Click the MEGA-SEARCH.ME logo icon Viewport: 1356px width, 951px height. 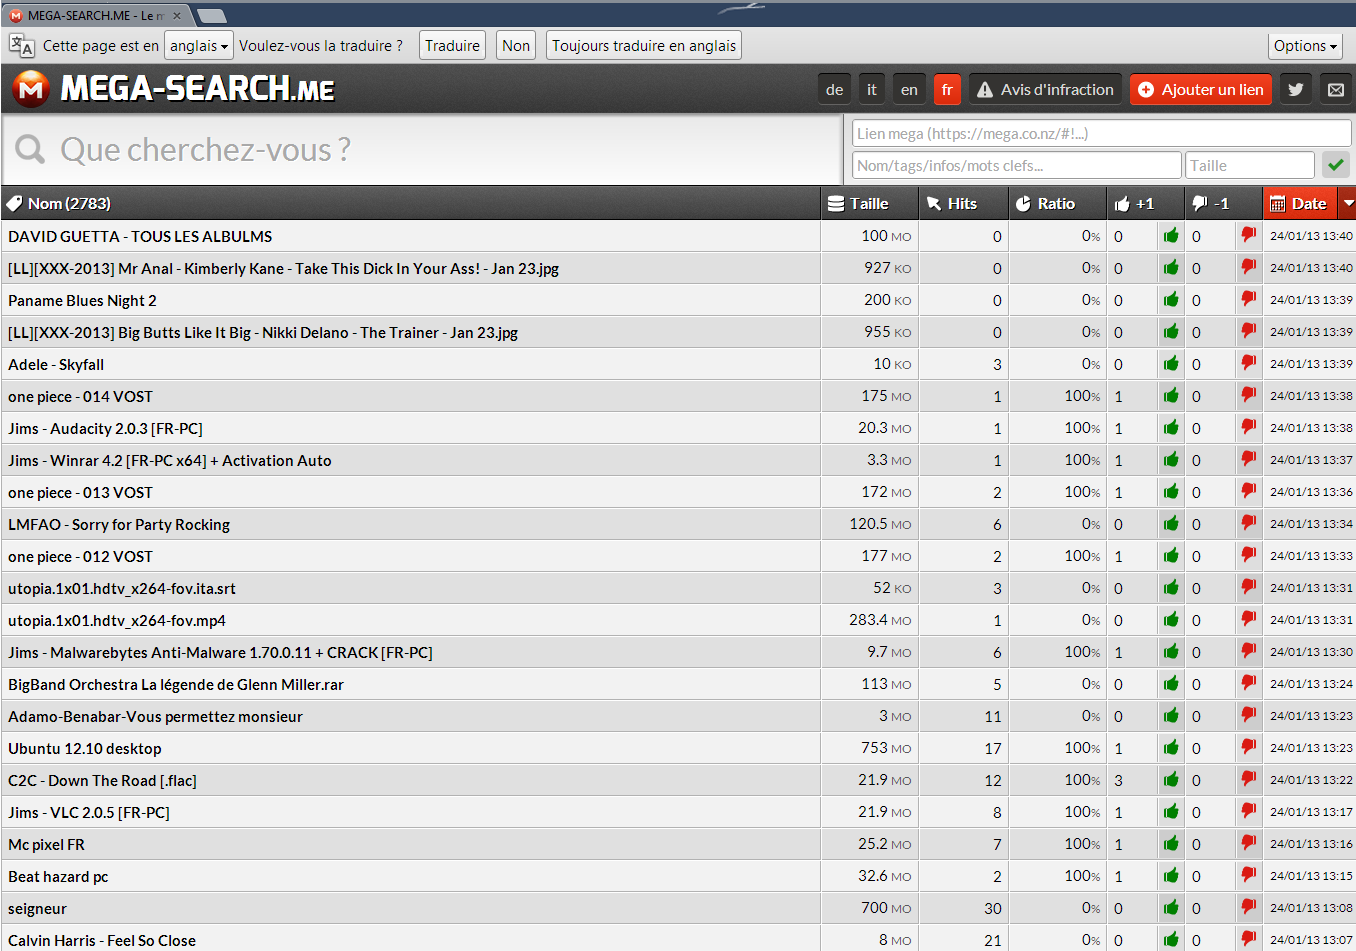(31, 89)
